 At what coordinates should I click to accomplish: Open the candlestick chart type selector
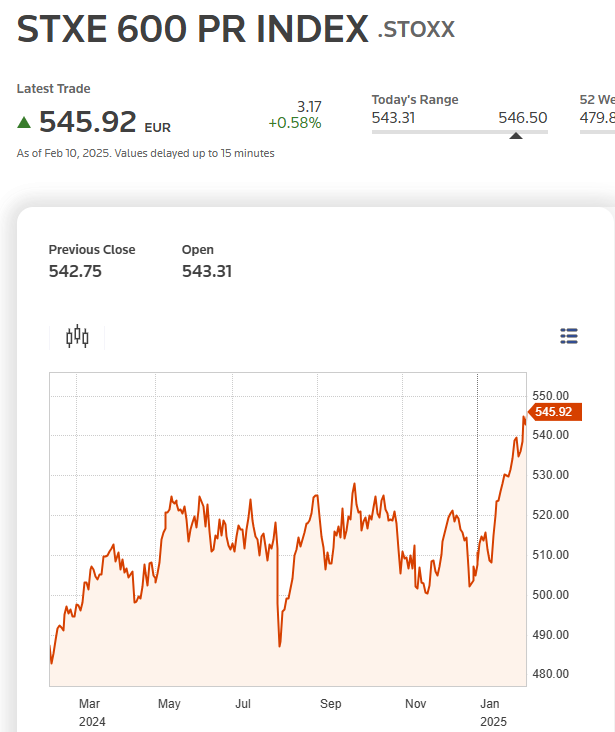(x=77, y=337)
